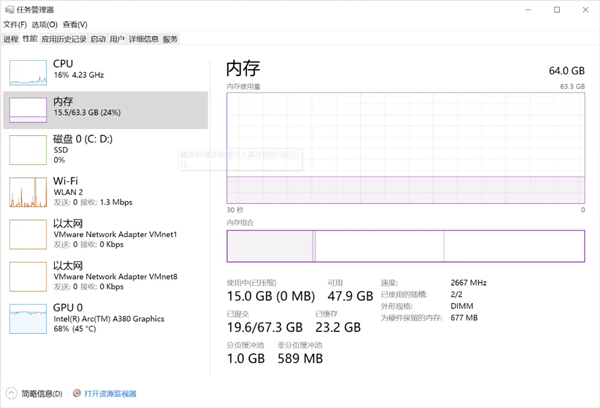Collapse details with 简略信息 chevron icon
This screenshot has width=600, height=408.
coord(11,394)
